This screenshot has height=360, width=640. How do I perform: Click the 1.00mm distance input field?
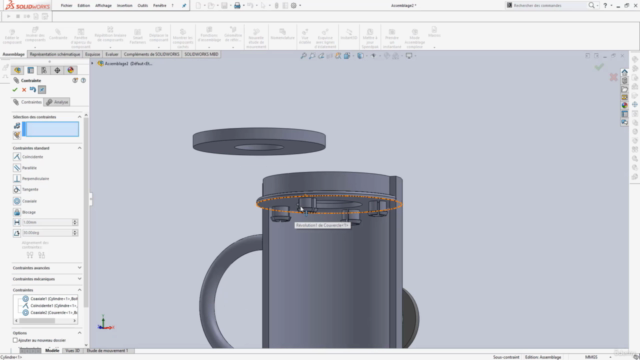point(47,222)
